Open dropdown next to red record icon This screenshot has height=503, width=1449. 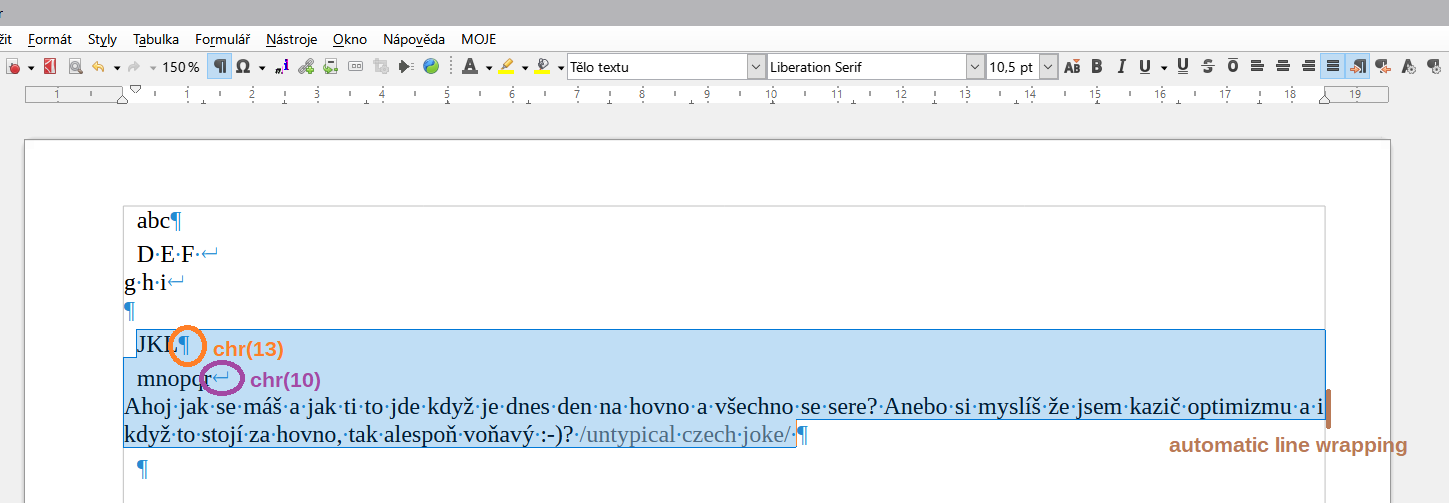click(31, 68)
